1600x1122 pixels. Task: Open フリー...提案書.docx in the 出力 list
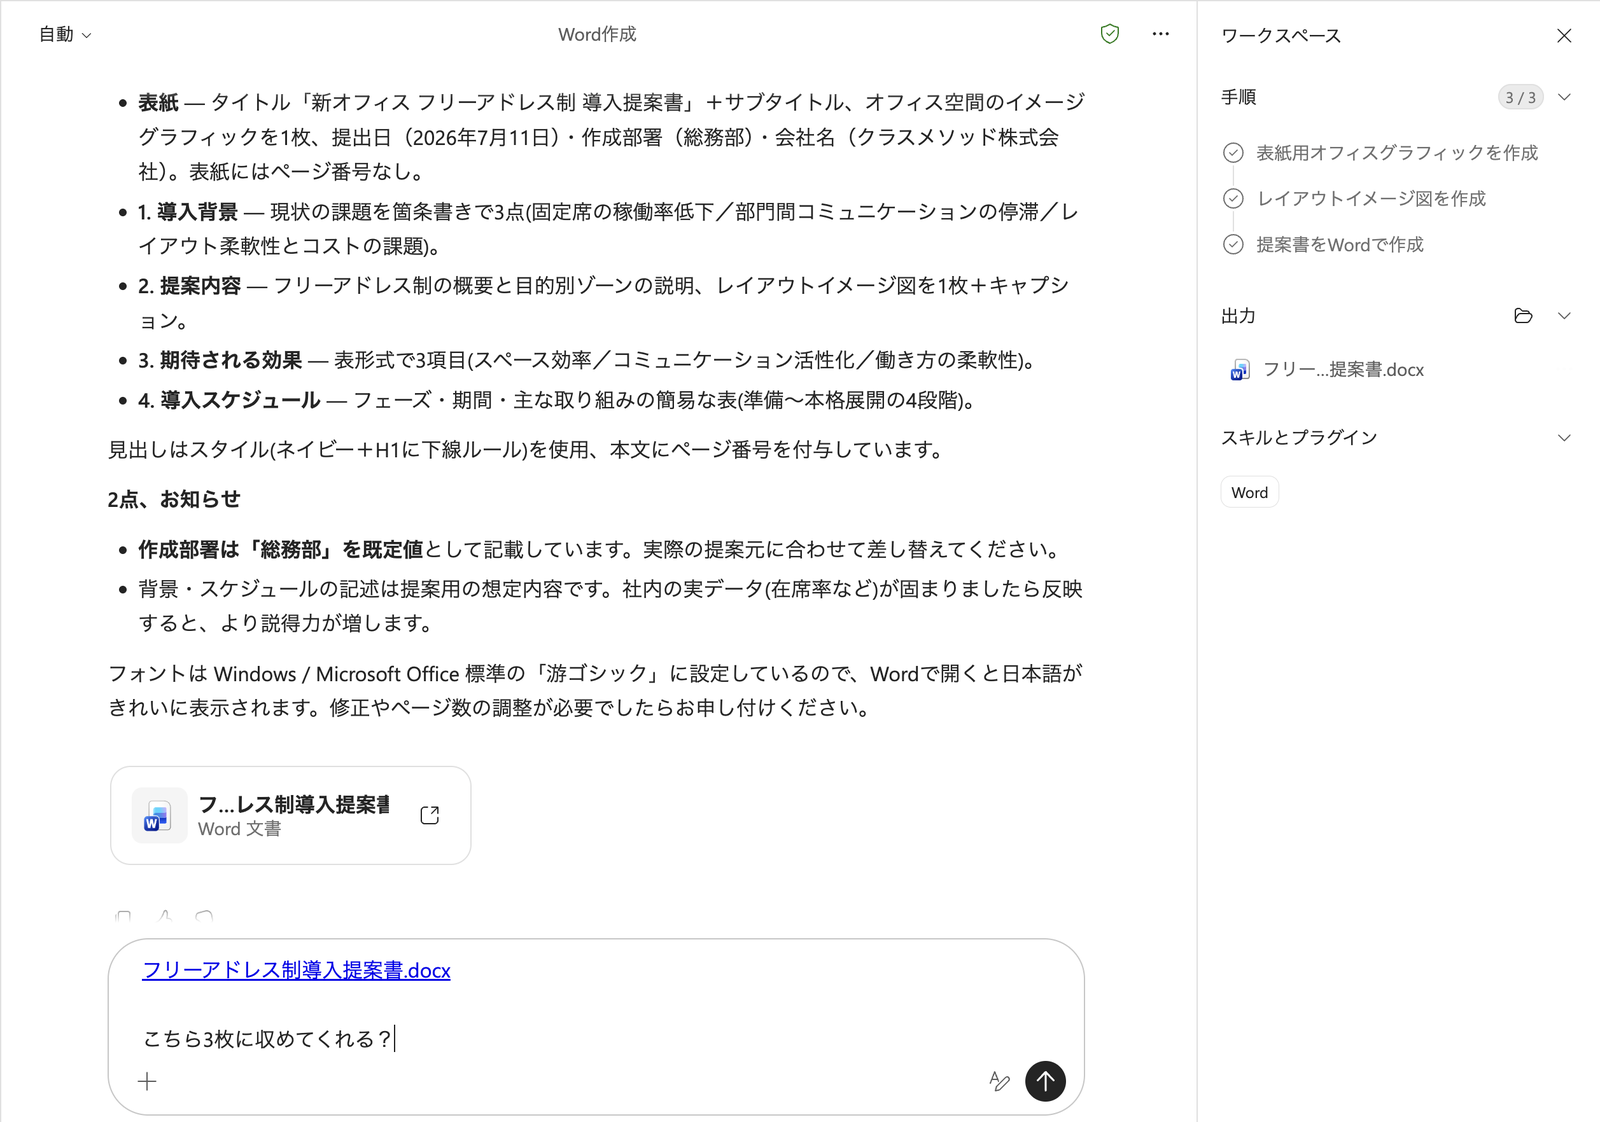tap(1327, 370)
